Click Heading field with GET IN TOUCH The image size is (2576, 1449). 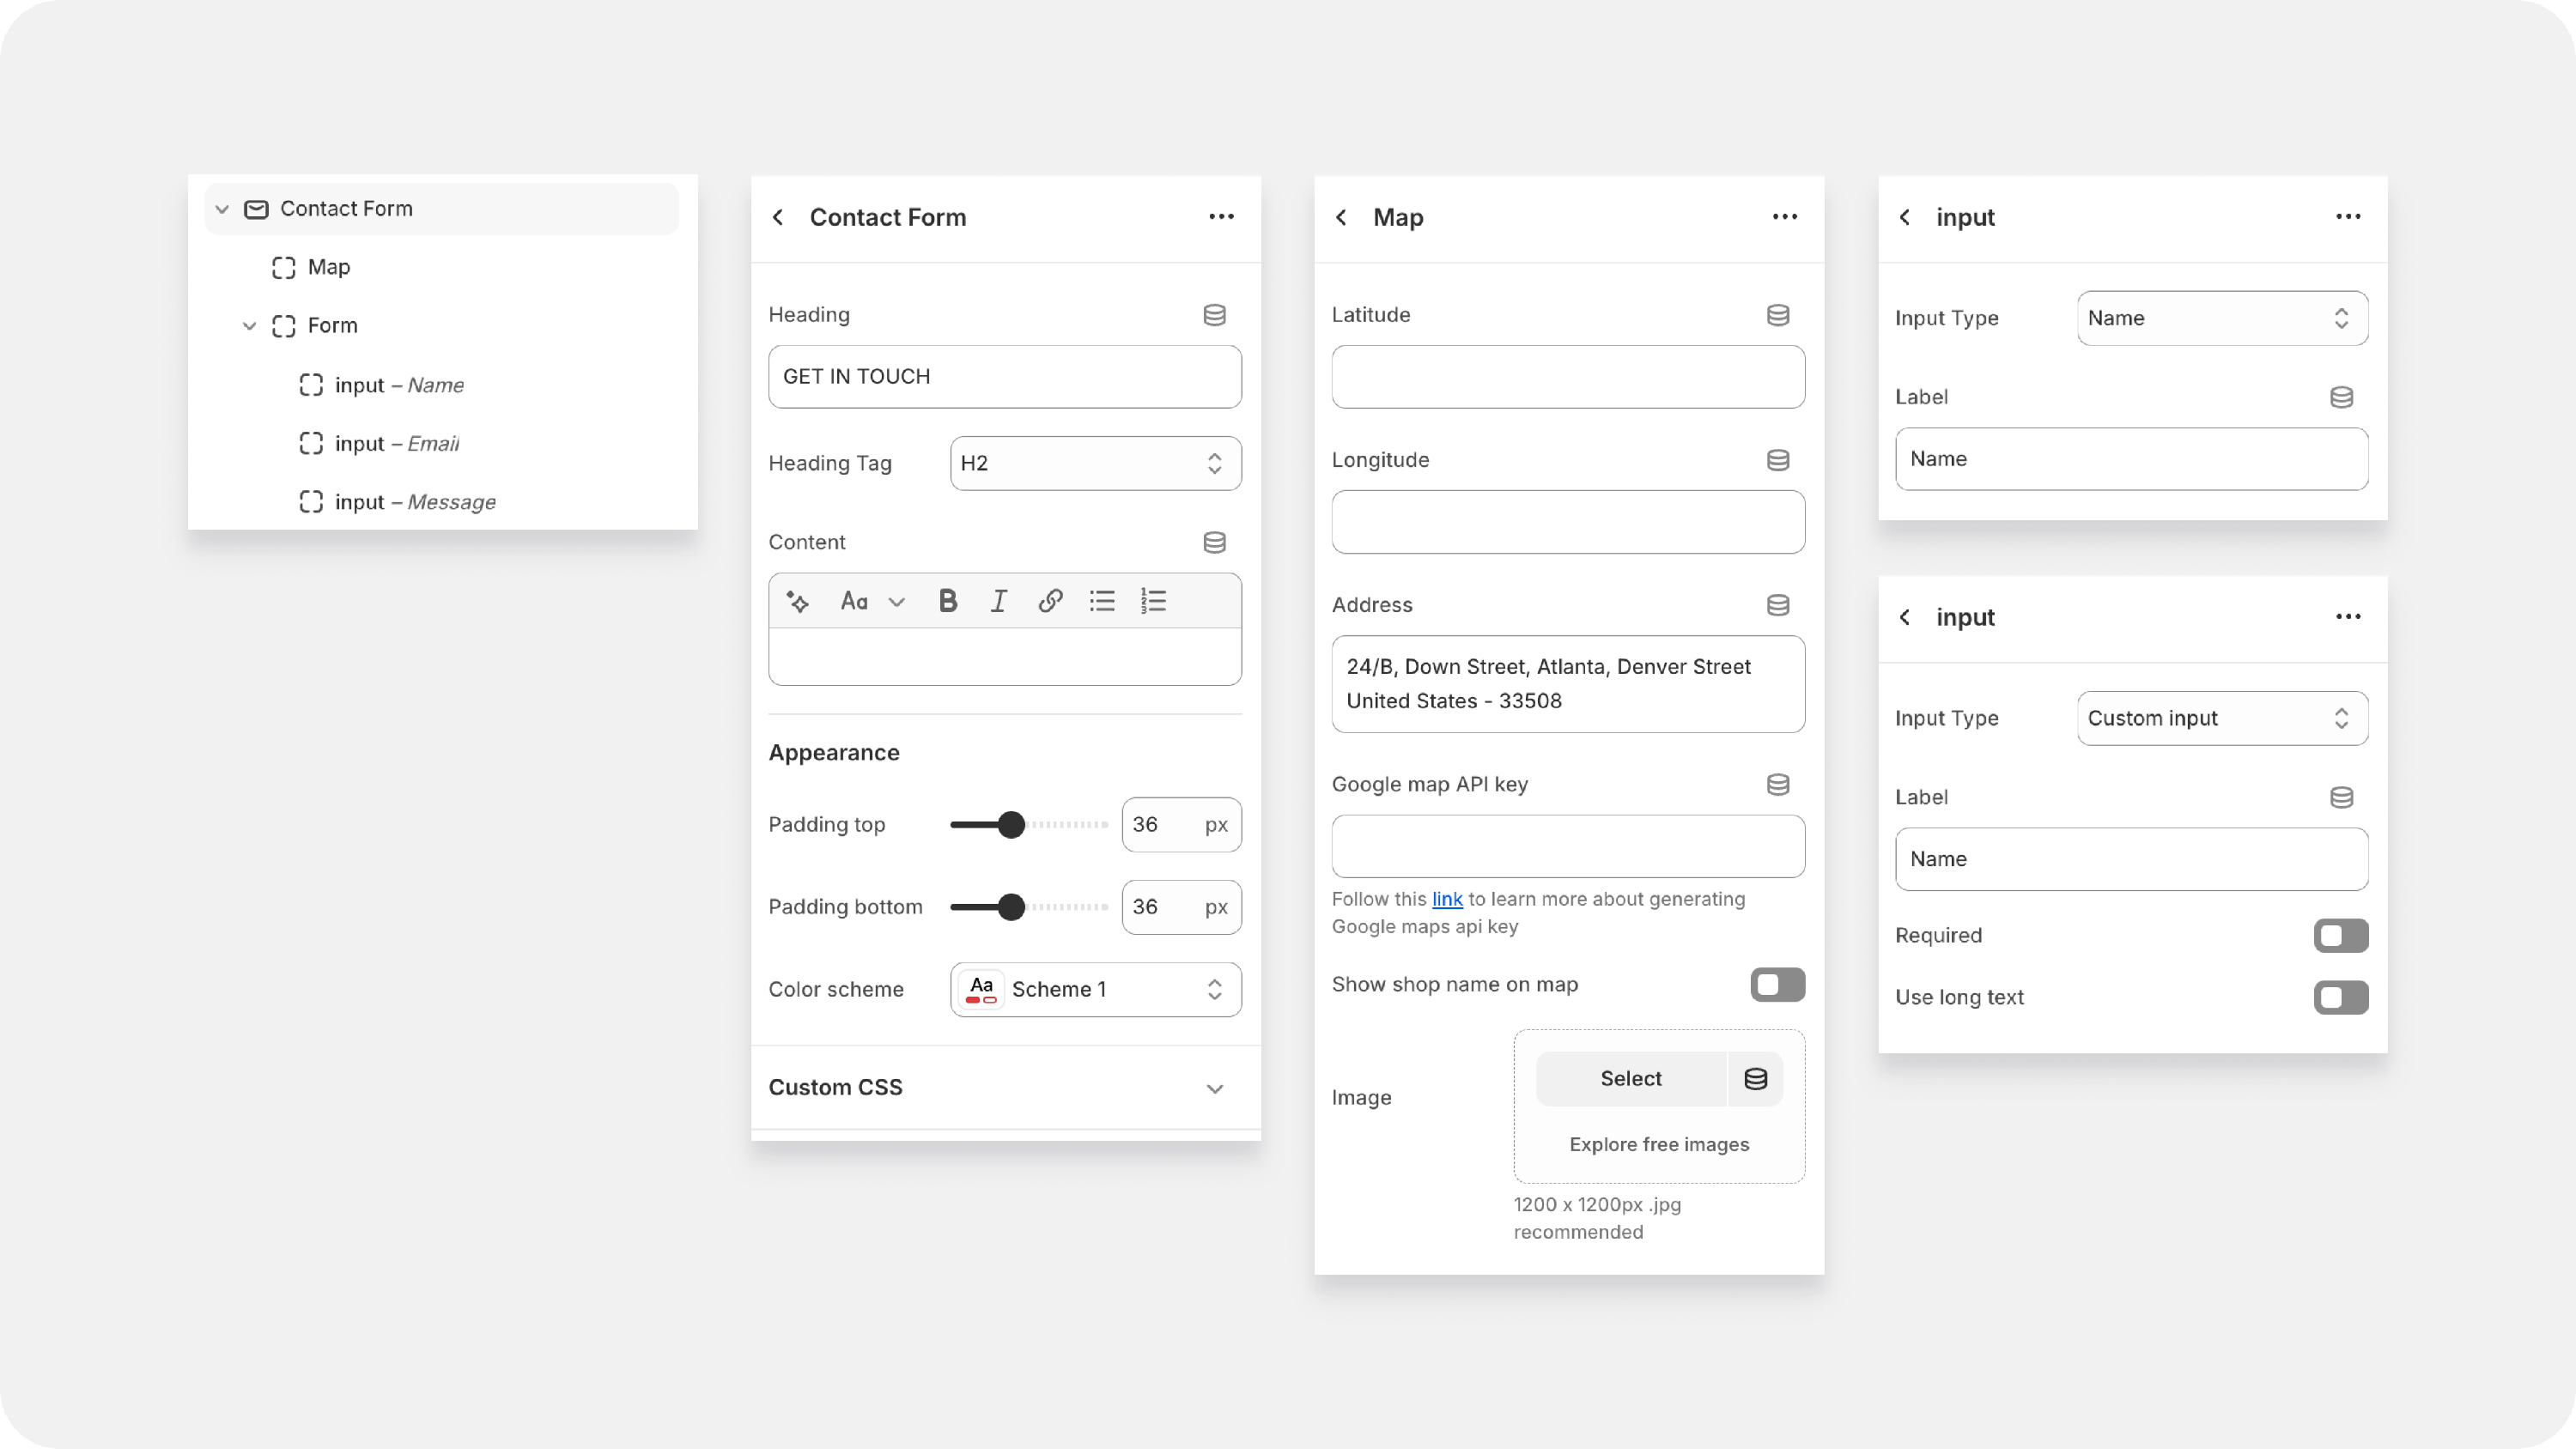point(1005,377)
